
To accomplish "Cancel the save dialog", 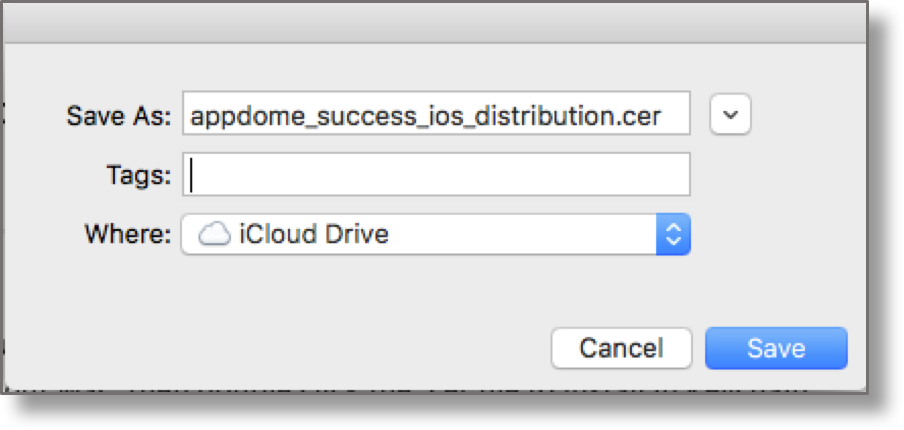I will point(621,348).
